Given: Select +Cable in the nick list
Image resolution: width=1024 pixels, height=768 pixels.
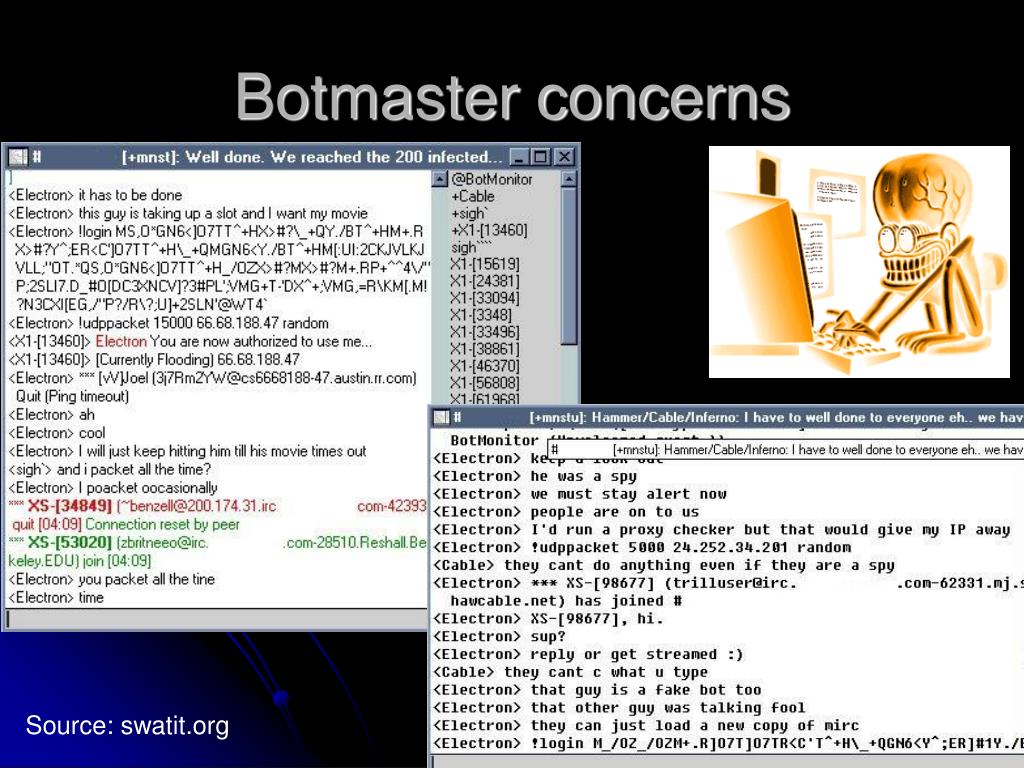Looking at the screenshot, I should [x=473, y=196].
